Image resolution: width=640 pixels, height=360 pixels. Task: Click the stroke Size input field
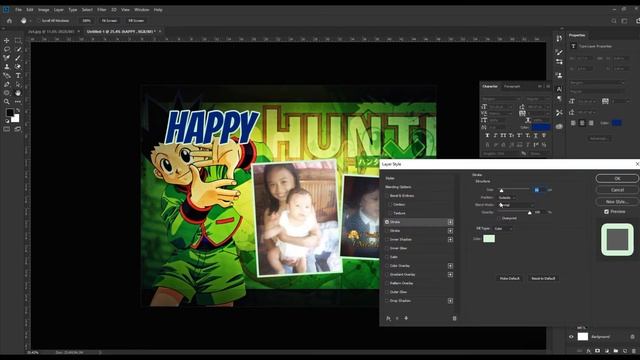click(539, 190)
